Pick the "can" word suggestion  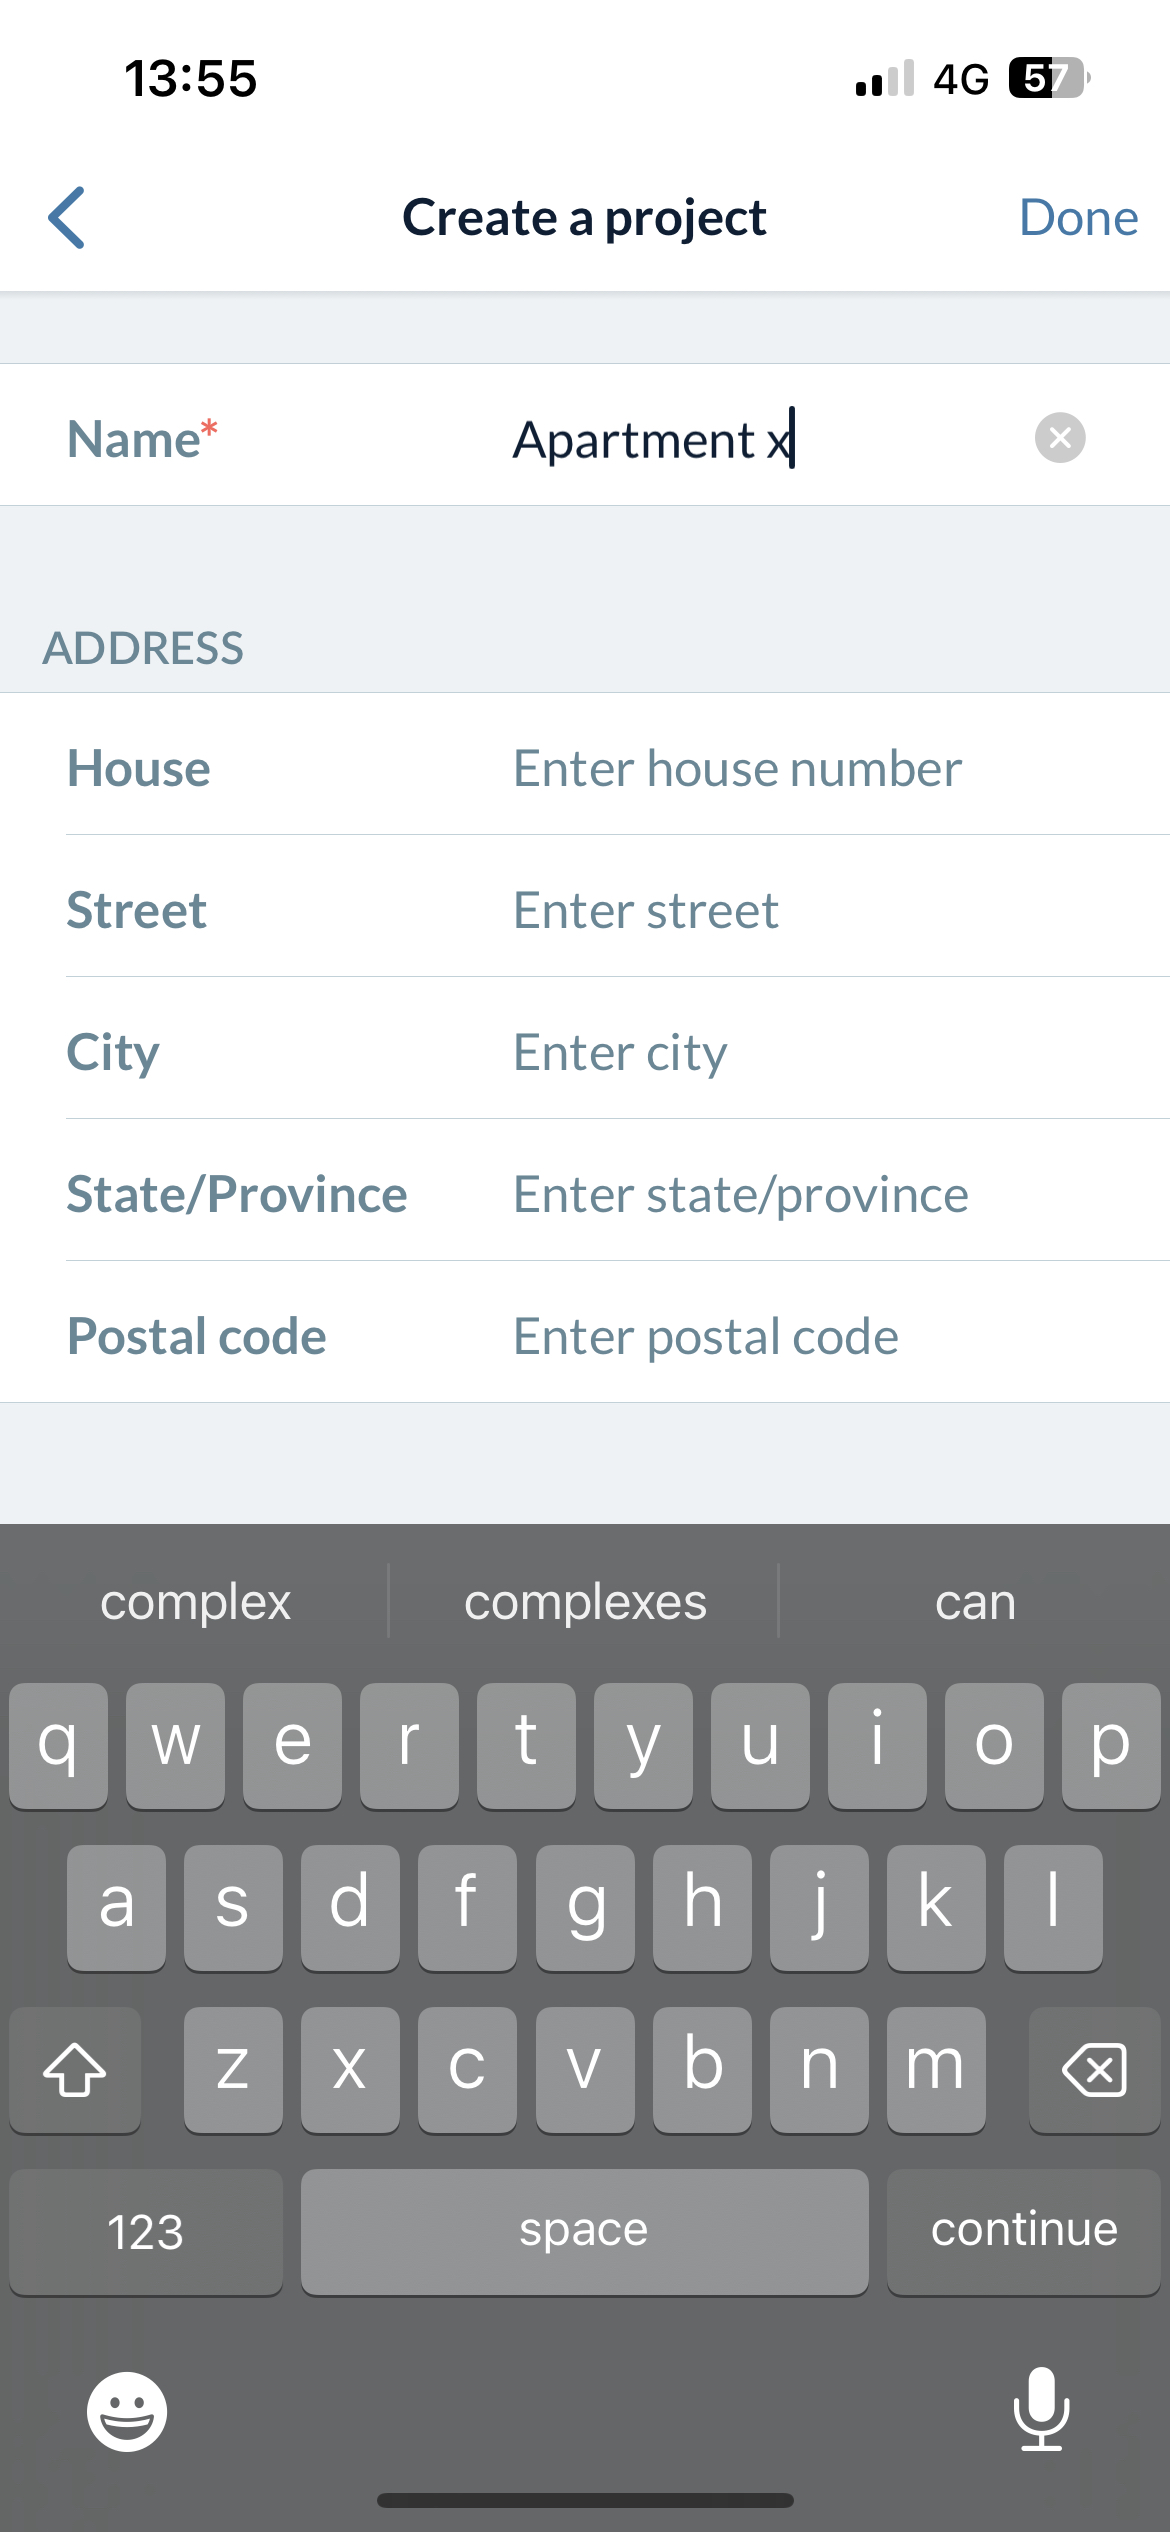975,1602
